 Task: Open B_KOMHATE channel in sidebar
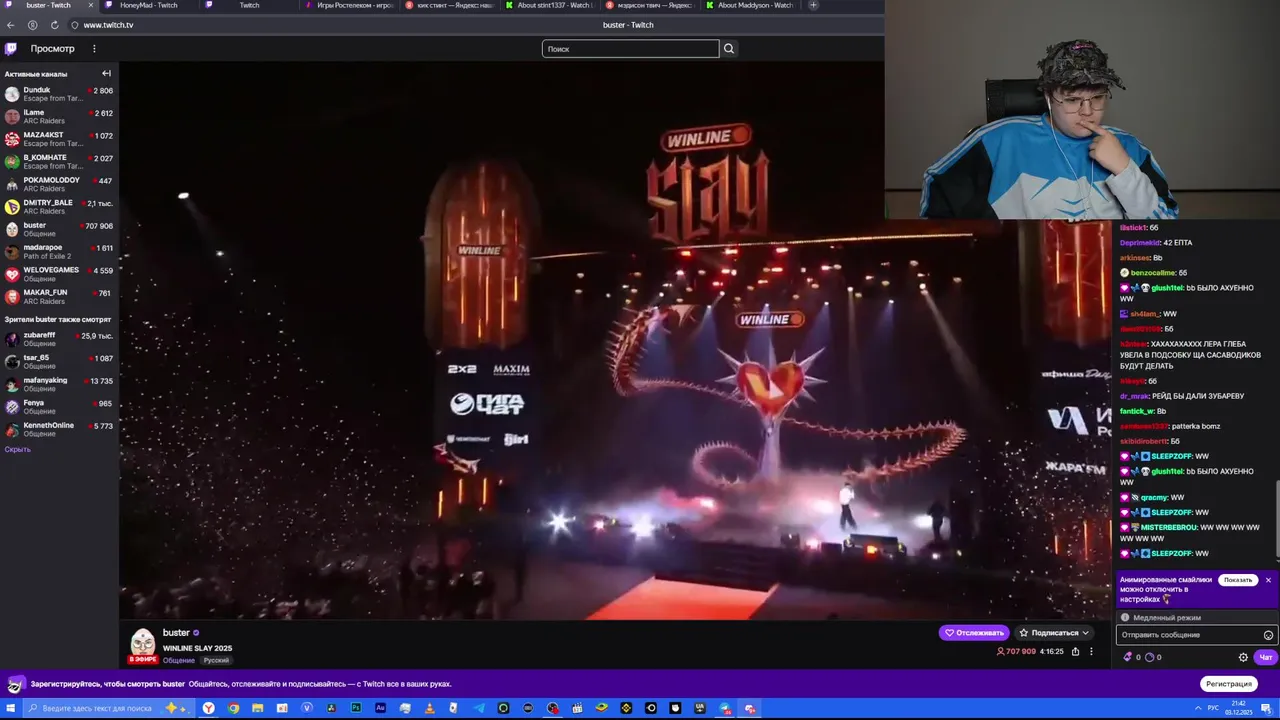point(59,161)
